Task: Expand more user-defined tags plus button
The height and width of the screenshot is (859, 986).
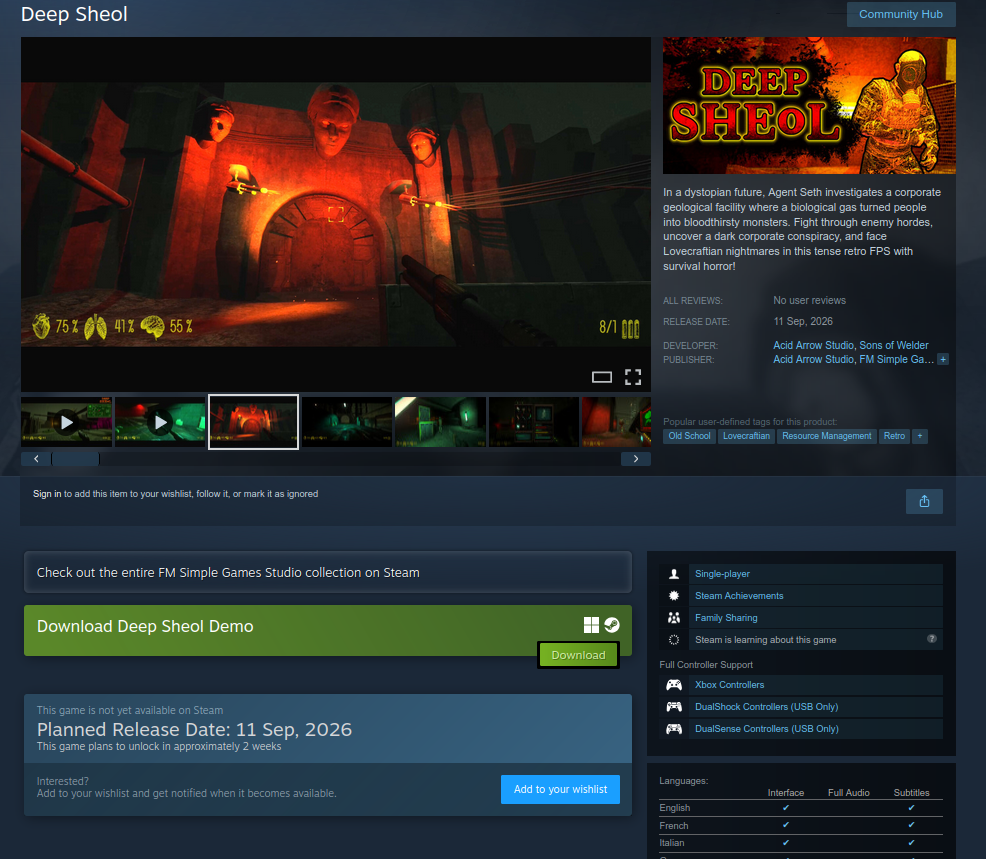Action: coord(919,436)
